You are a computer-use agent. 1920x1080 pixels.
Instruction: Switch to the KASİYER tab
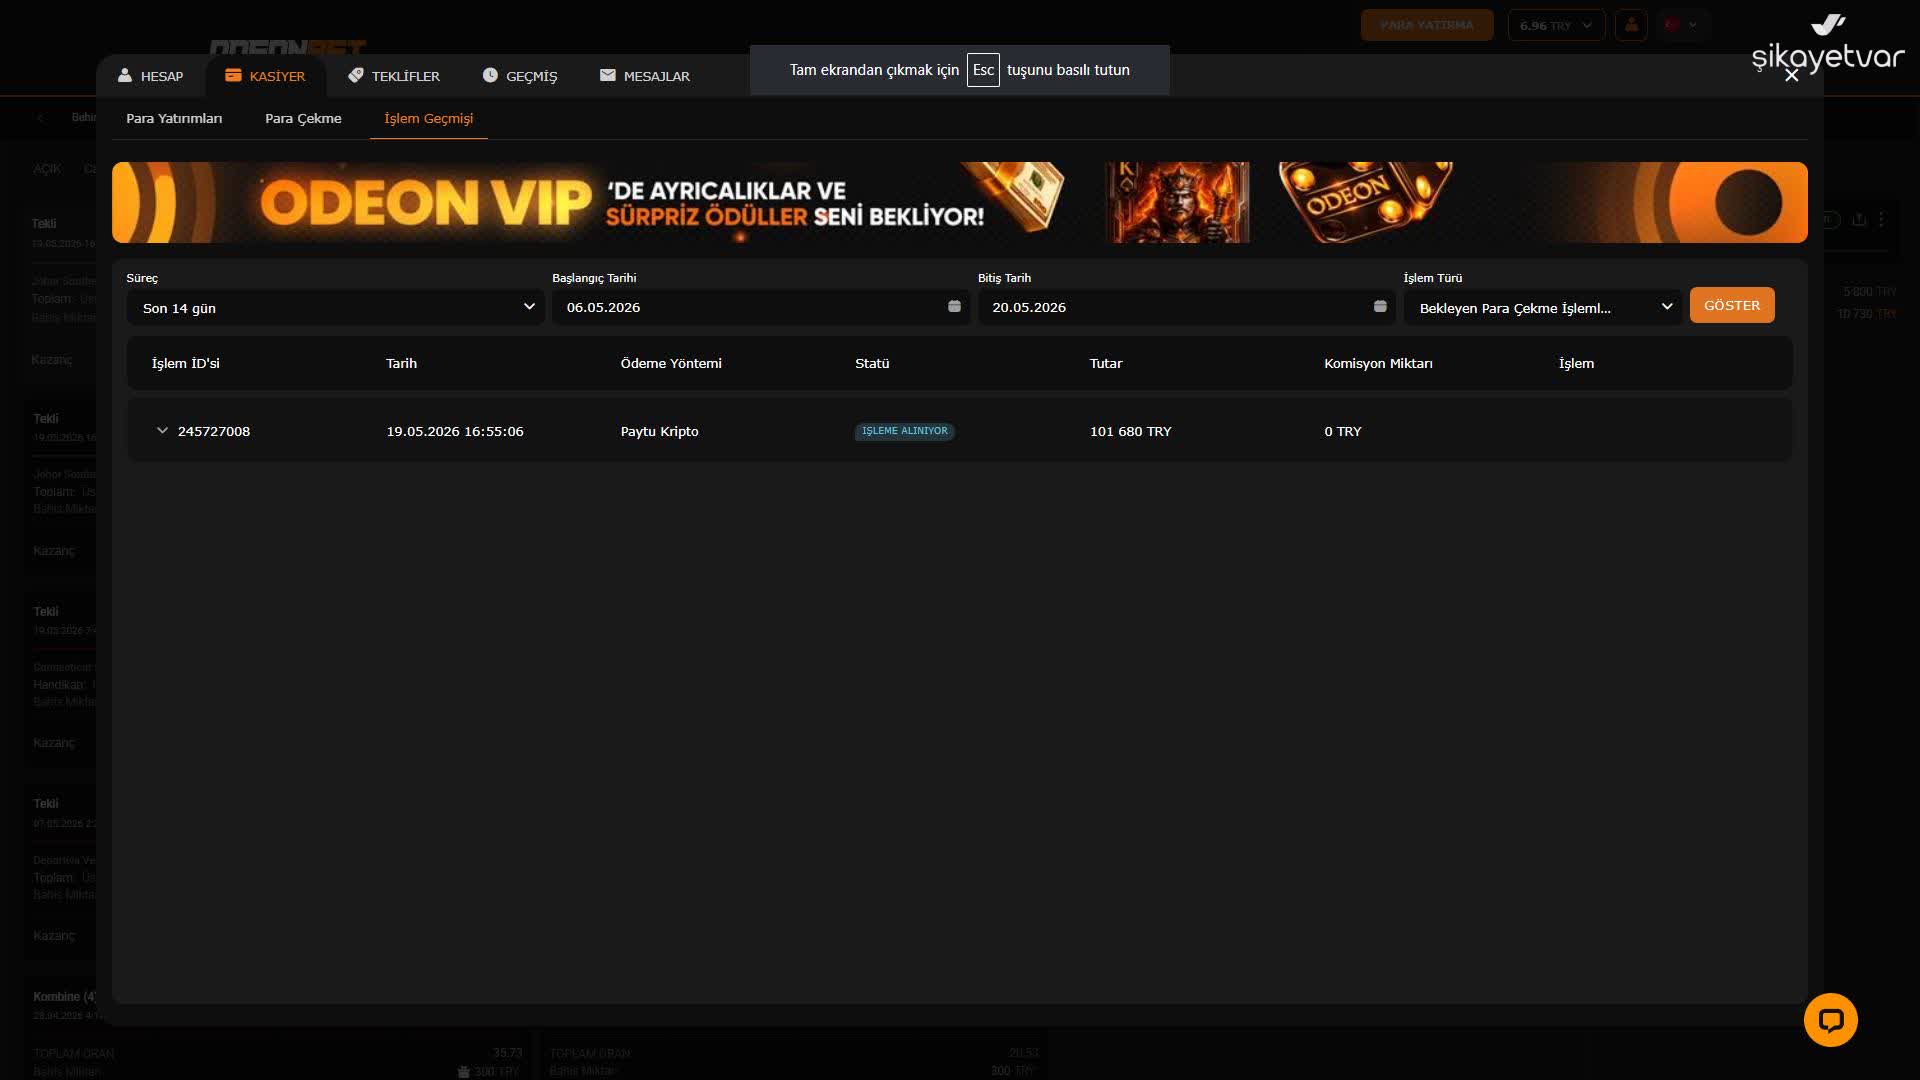pyautogui.click(x=265, y=76)
